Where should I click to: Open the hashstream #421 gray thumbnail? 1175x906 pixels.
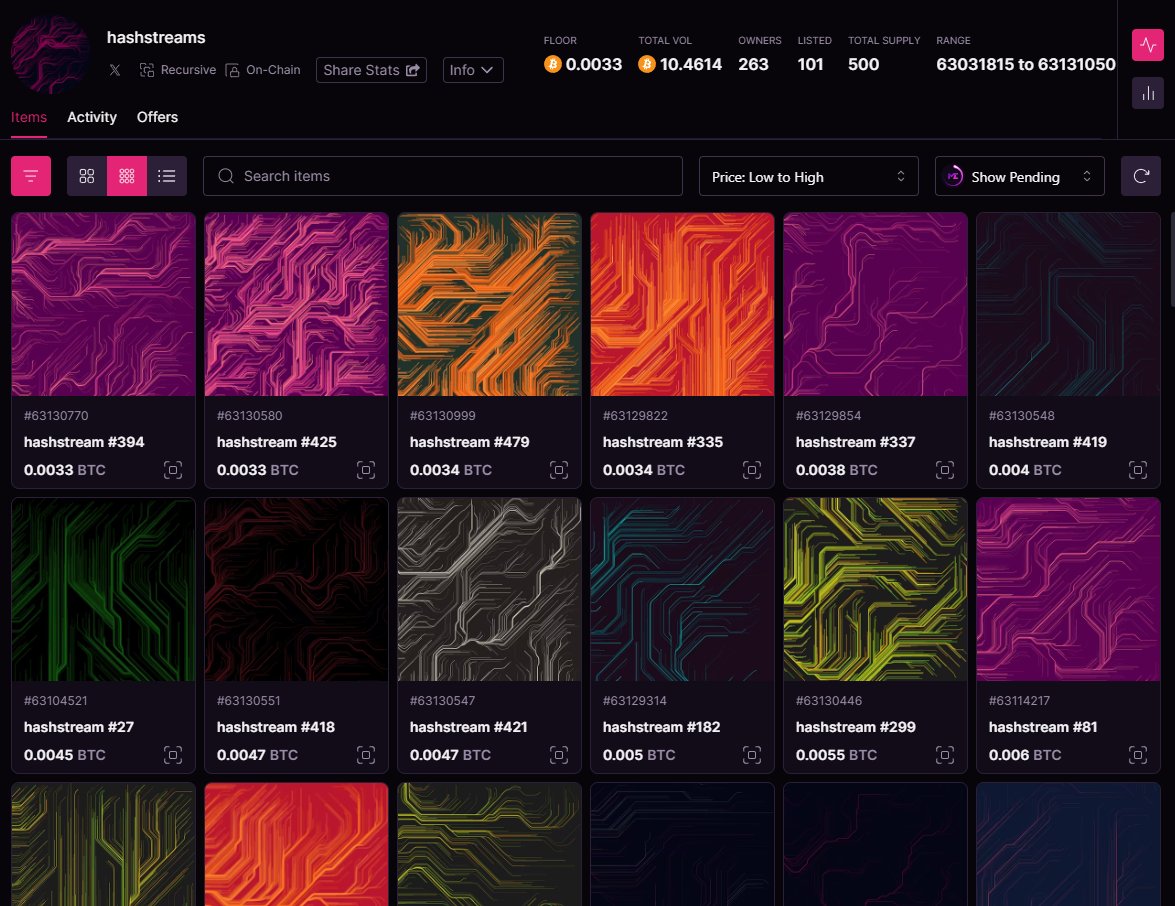pos(489,590)
